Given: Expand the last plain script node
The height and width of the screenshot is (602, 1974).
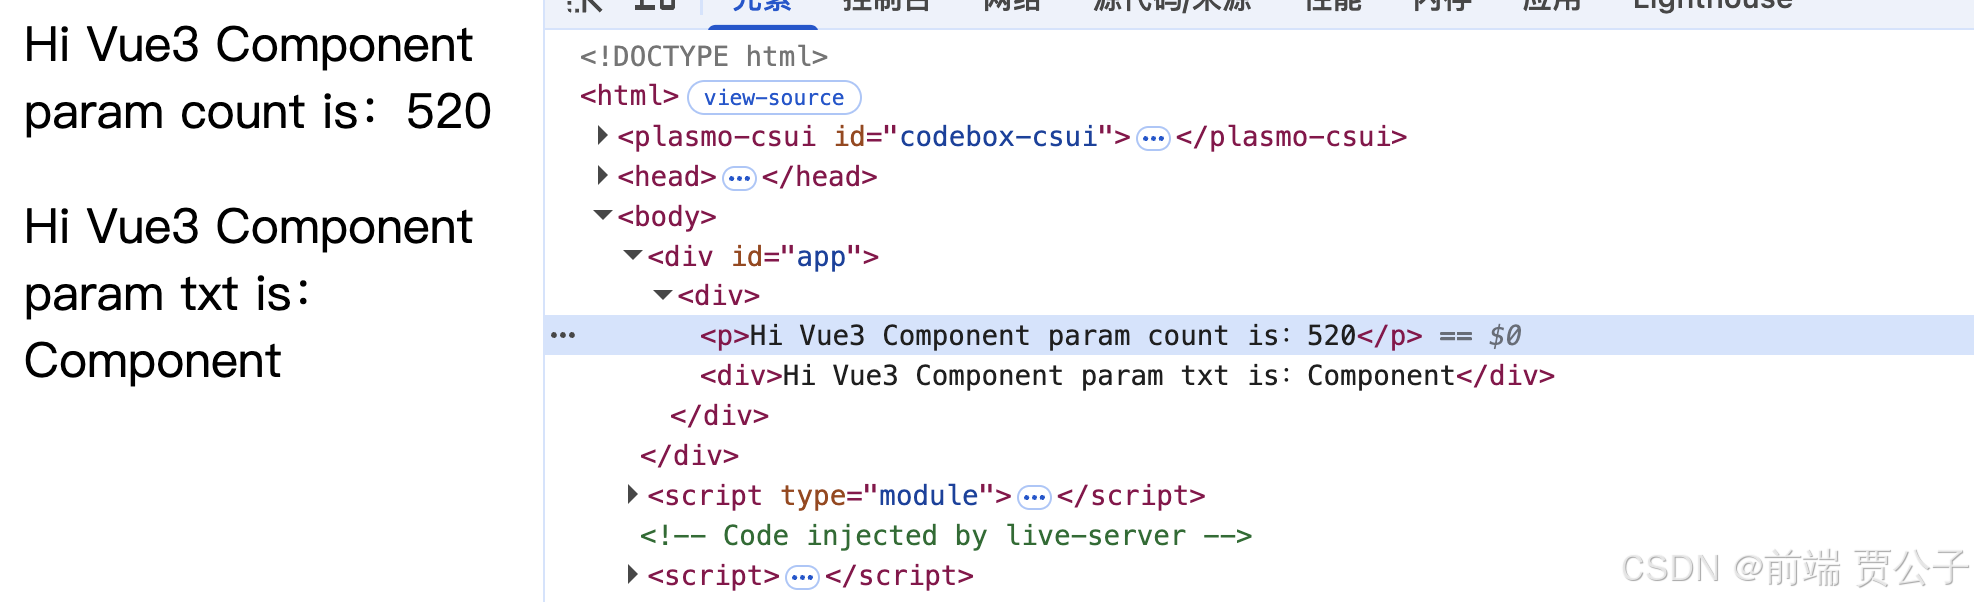Looking at the screenshot, I should click(x=632, y=574).
